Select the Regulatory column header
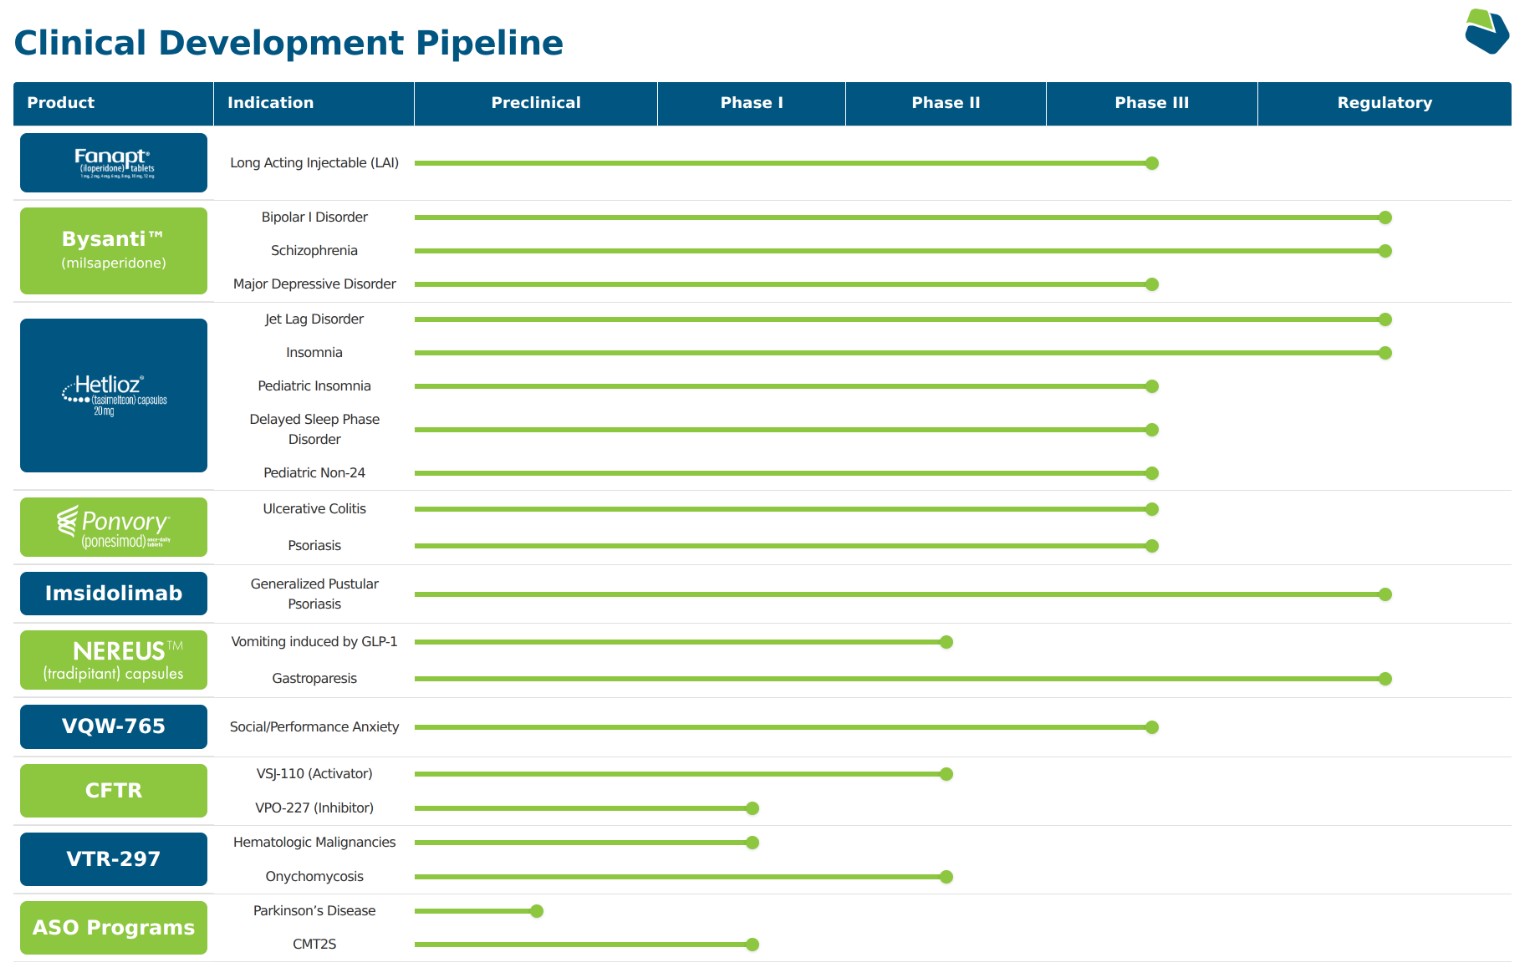 point(1385,103)
